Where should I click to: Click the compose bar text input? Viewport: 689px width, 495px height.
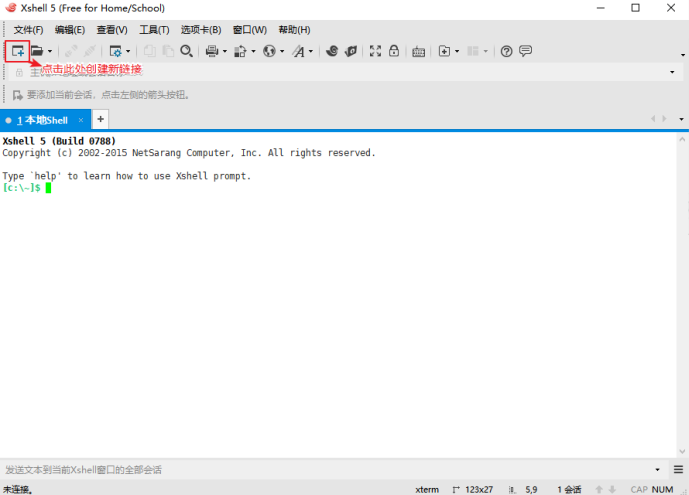point(327,470)
